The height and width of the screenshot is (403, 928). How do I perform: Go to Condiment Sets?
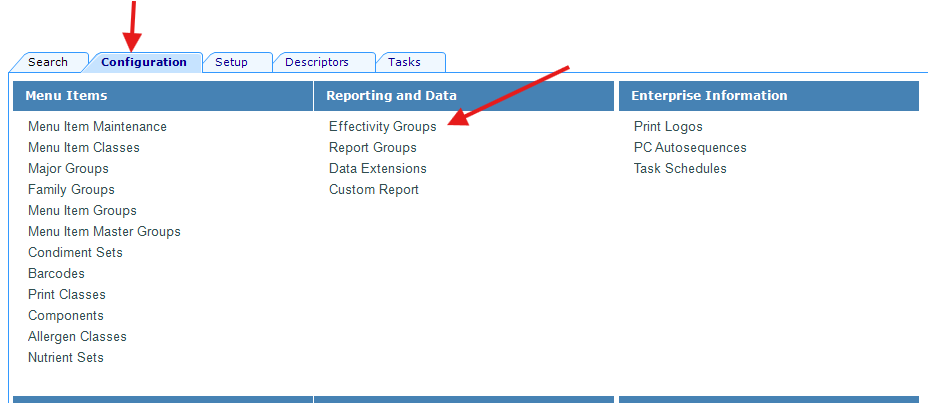(x=75, y=253)
